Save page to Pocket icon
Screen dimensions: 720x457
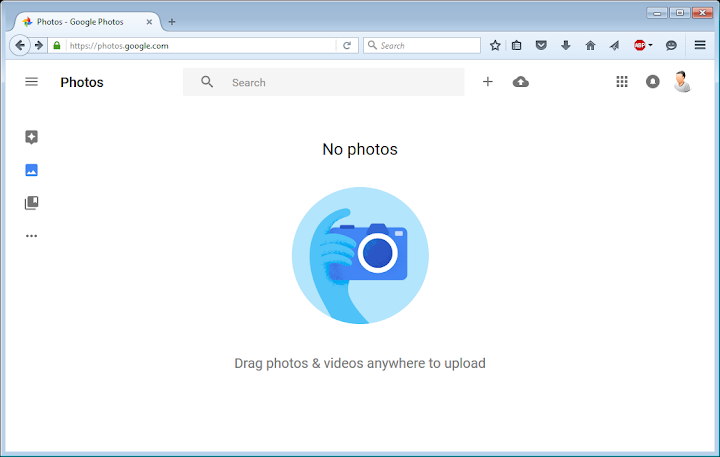[541, 45]
